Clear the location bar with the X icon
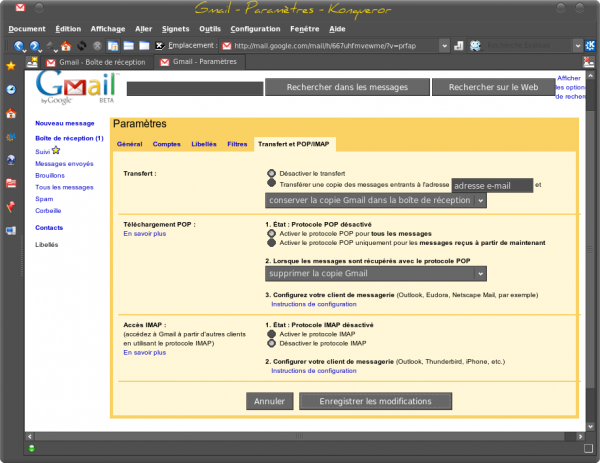This screenshot has width=600, height=463. point(160,46)
